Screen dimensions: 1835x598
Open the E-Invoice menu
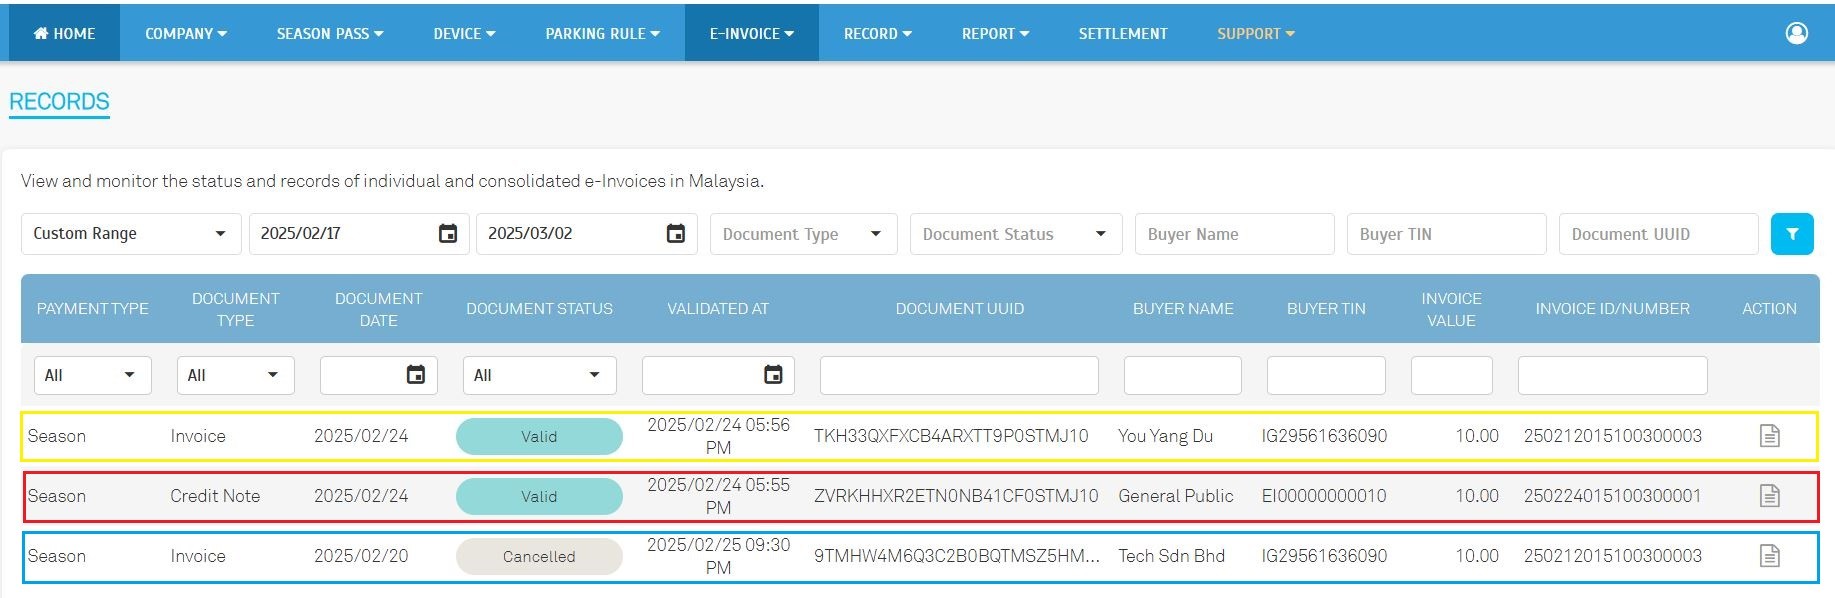point(751,33)
